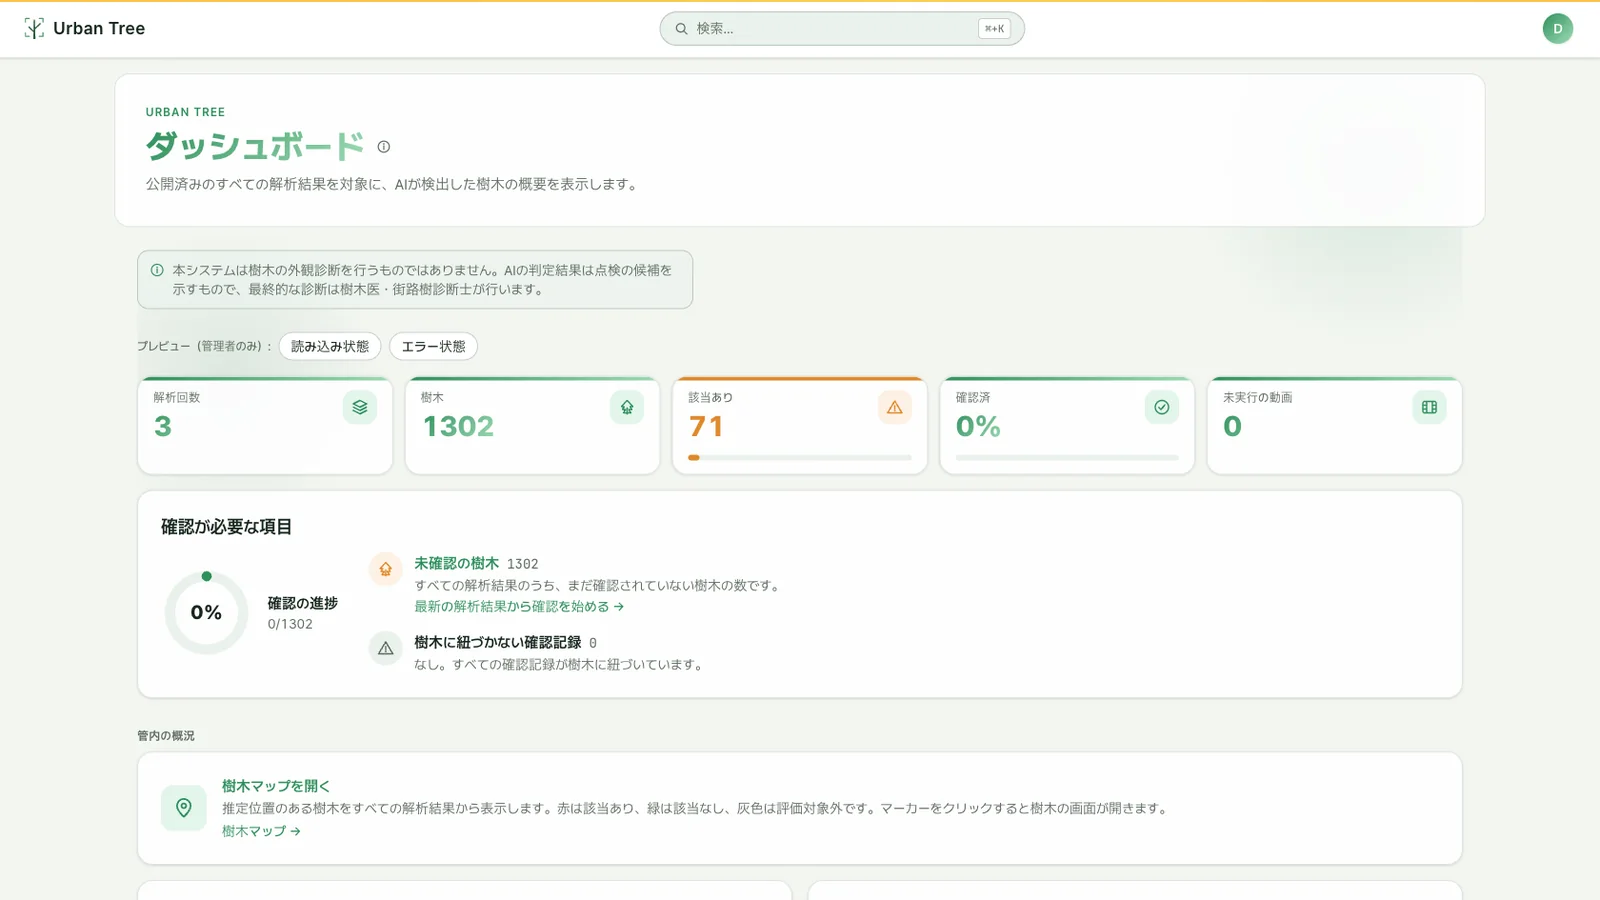Click the 3 value in 解析回数 card

[x=163, y=427]
